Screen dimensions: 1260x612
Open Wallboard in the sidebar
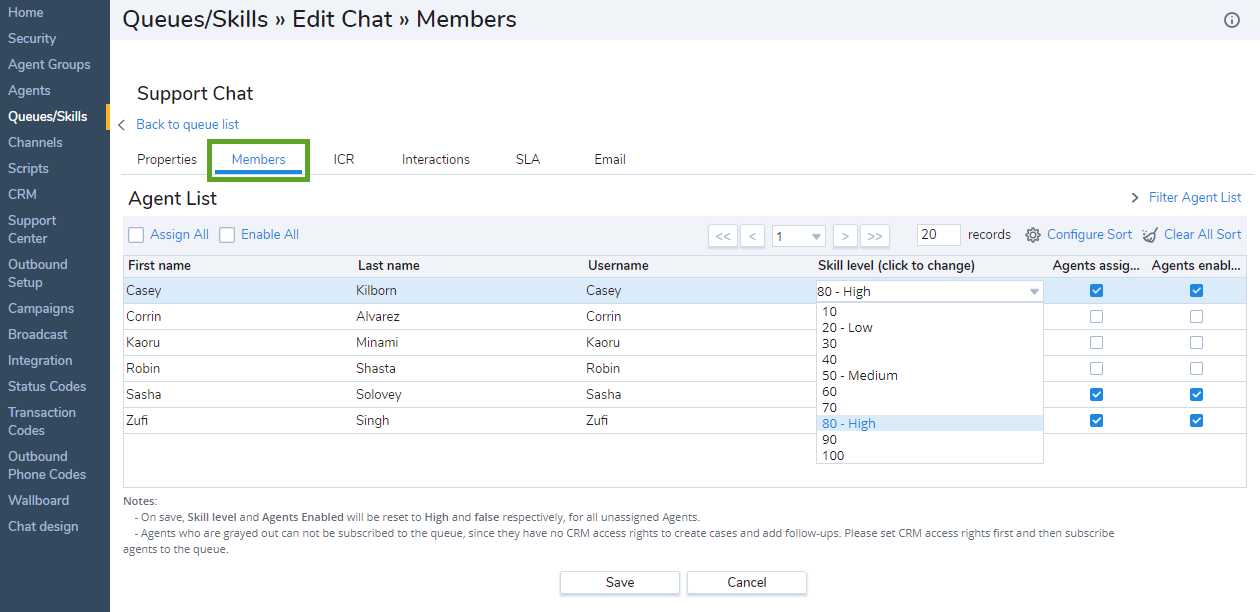point(39,501)
